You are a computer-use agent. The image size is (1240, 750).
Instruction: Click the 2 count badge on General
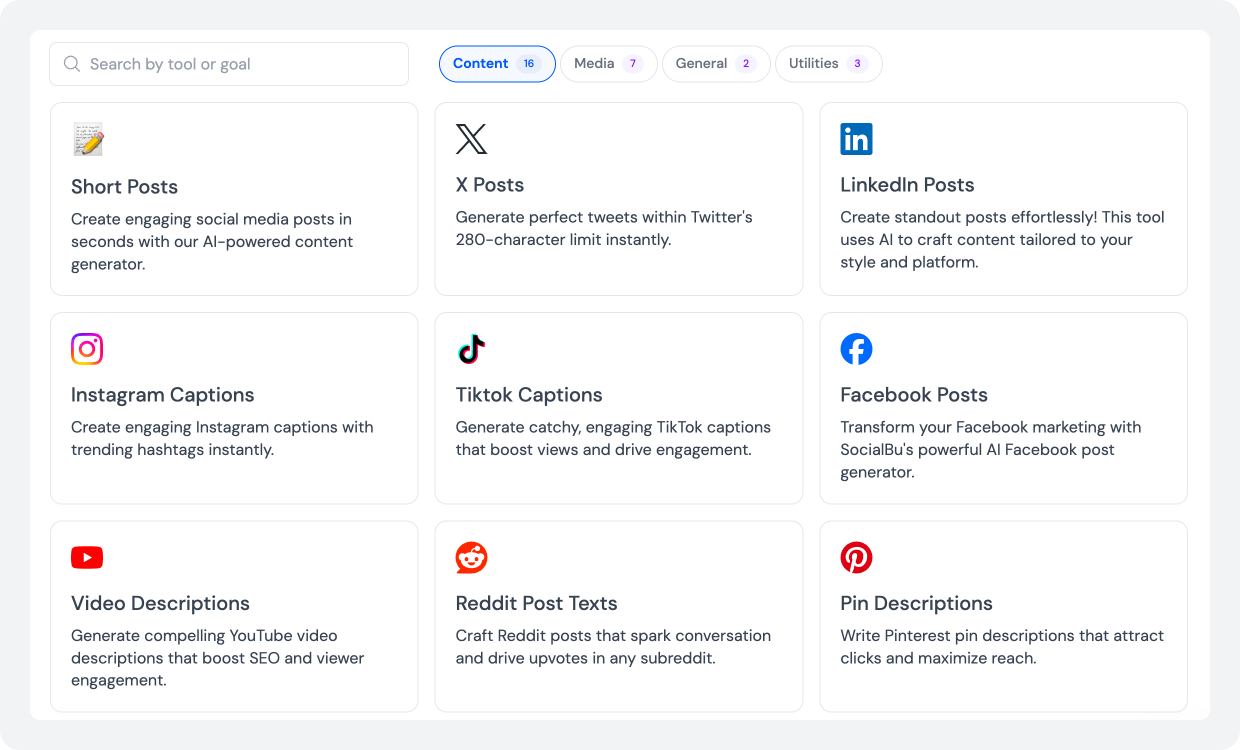[745, 64]
